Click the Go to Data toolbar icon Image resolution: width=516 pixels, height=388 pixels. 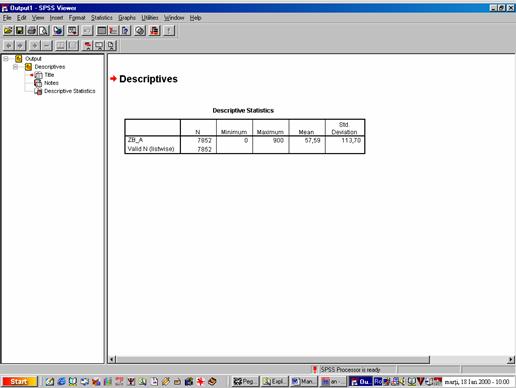coord(102,31)
